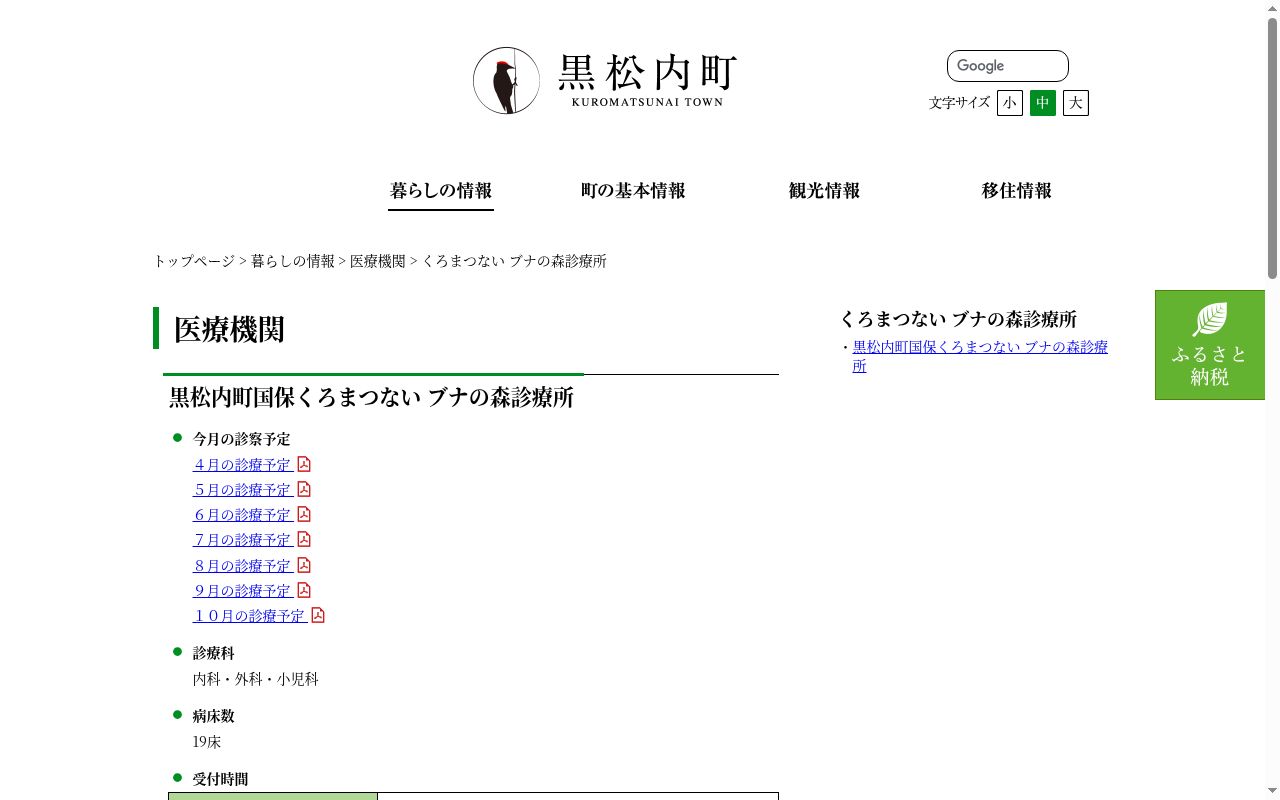This screenshot has height=800, width=1280.
Task: Click the くろまつない ブナの森診療所 sidebar heading
Action: click(958, 319)
